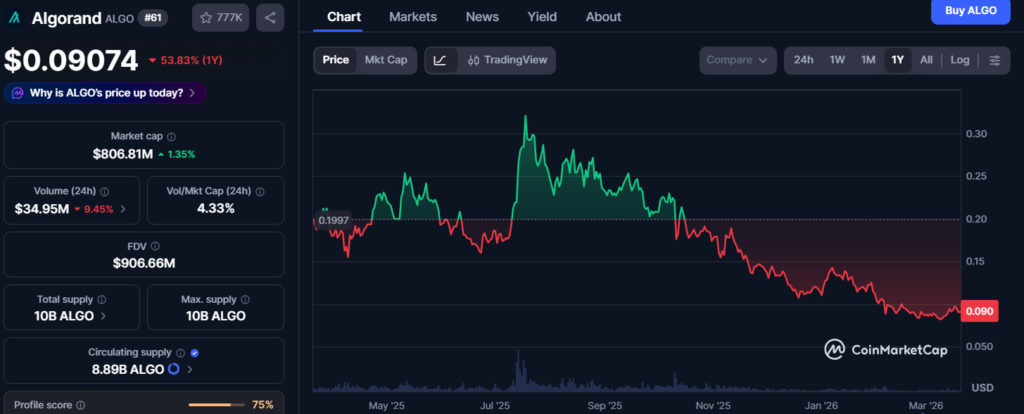The image size is (1024, 414).
Task: Open the Compare dropdown
Action: click(738, 60)
